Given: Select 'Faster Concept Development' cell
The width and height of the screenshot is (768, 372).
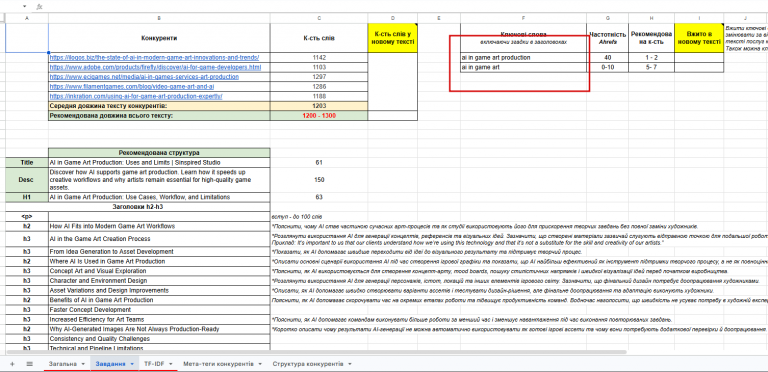Looking at the screenshot, I should 159,309.
